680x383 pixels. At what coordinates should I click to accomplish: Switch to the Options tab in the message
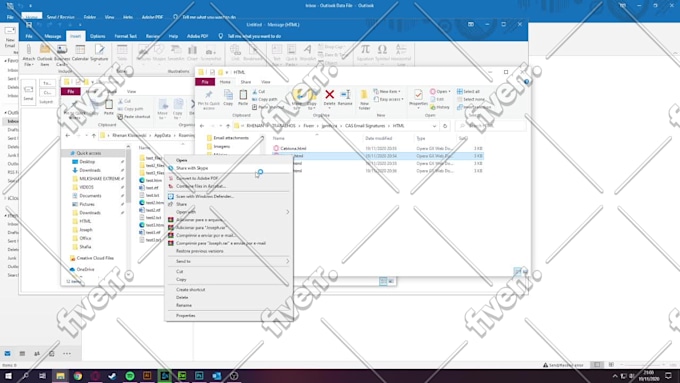click(98, 36)
